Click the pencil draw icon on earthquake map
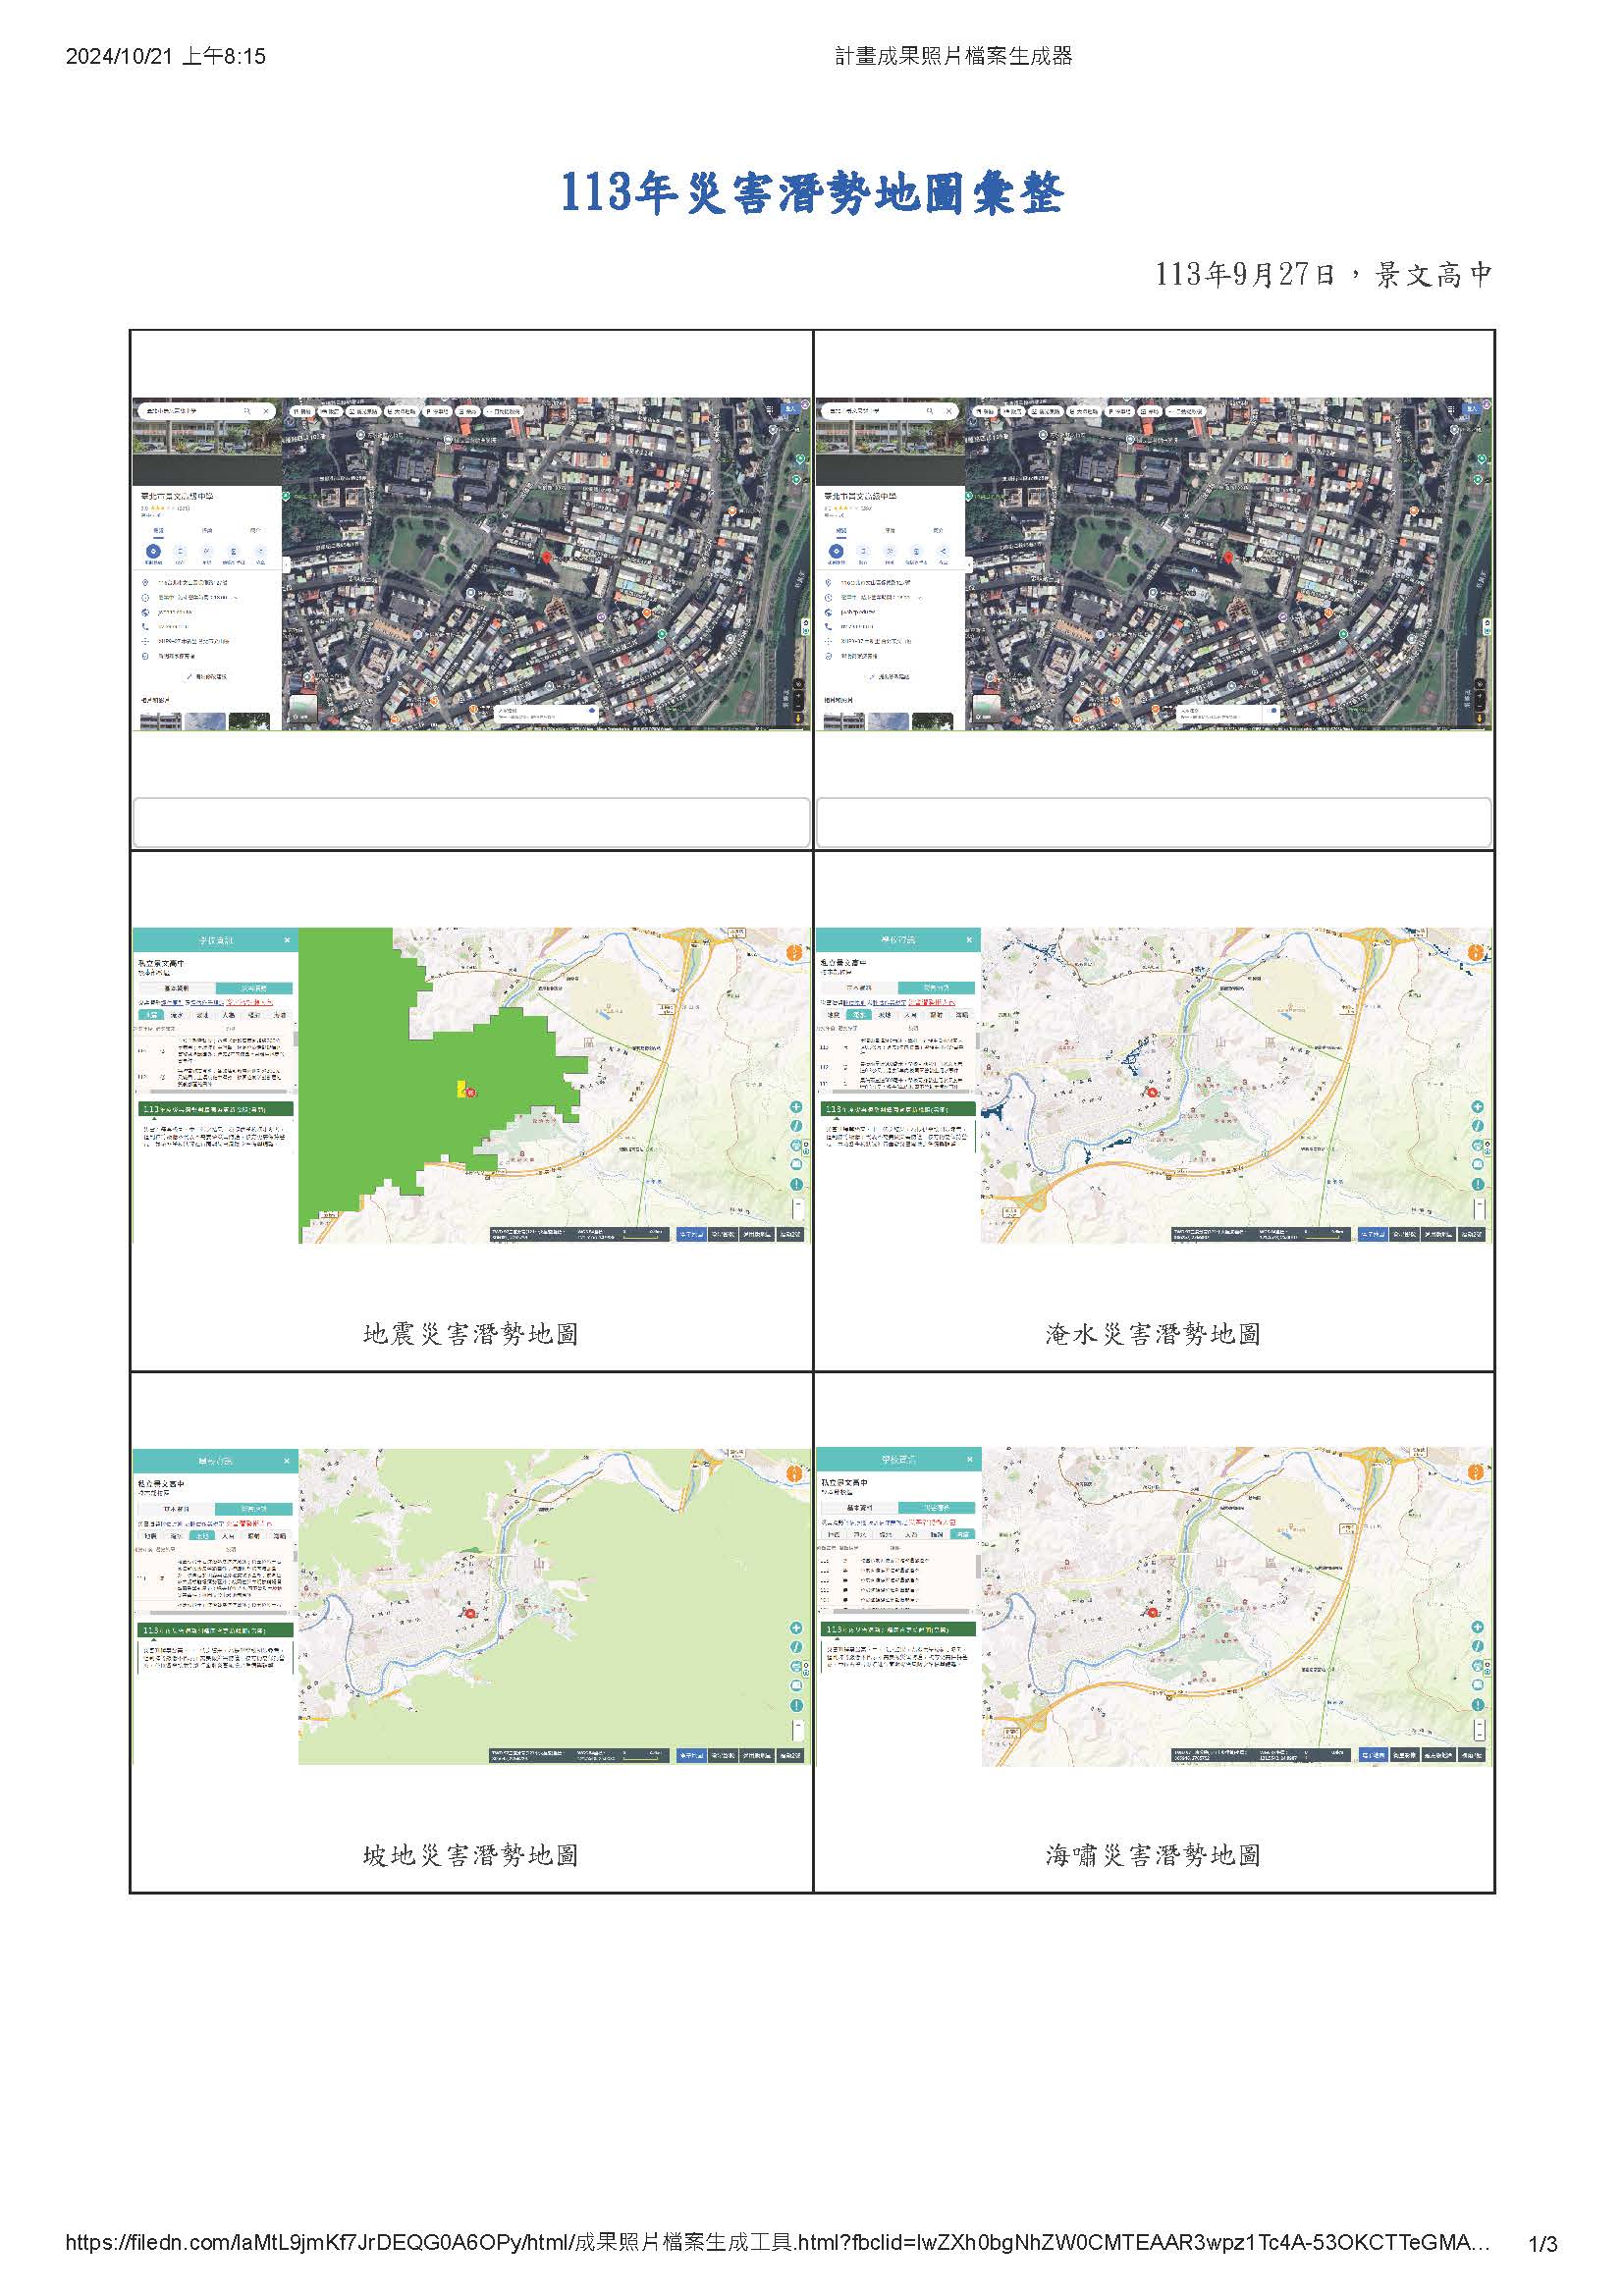1623x2296 pixels. click(x=796, y=1125)
